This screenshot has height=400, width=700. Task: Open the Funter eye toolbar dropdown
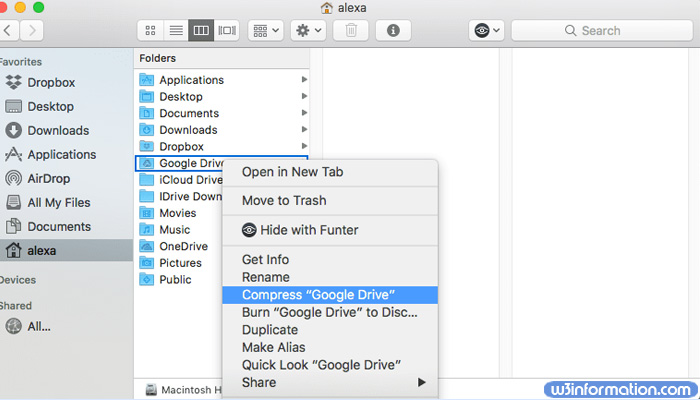coord(487,30)
